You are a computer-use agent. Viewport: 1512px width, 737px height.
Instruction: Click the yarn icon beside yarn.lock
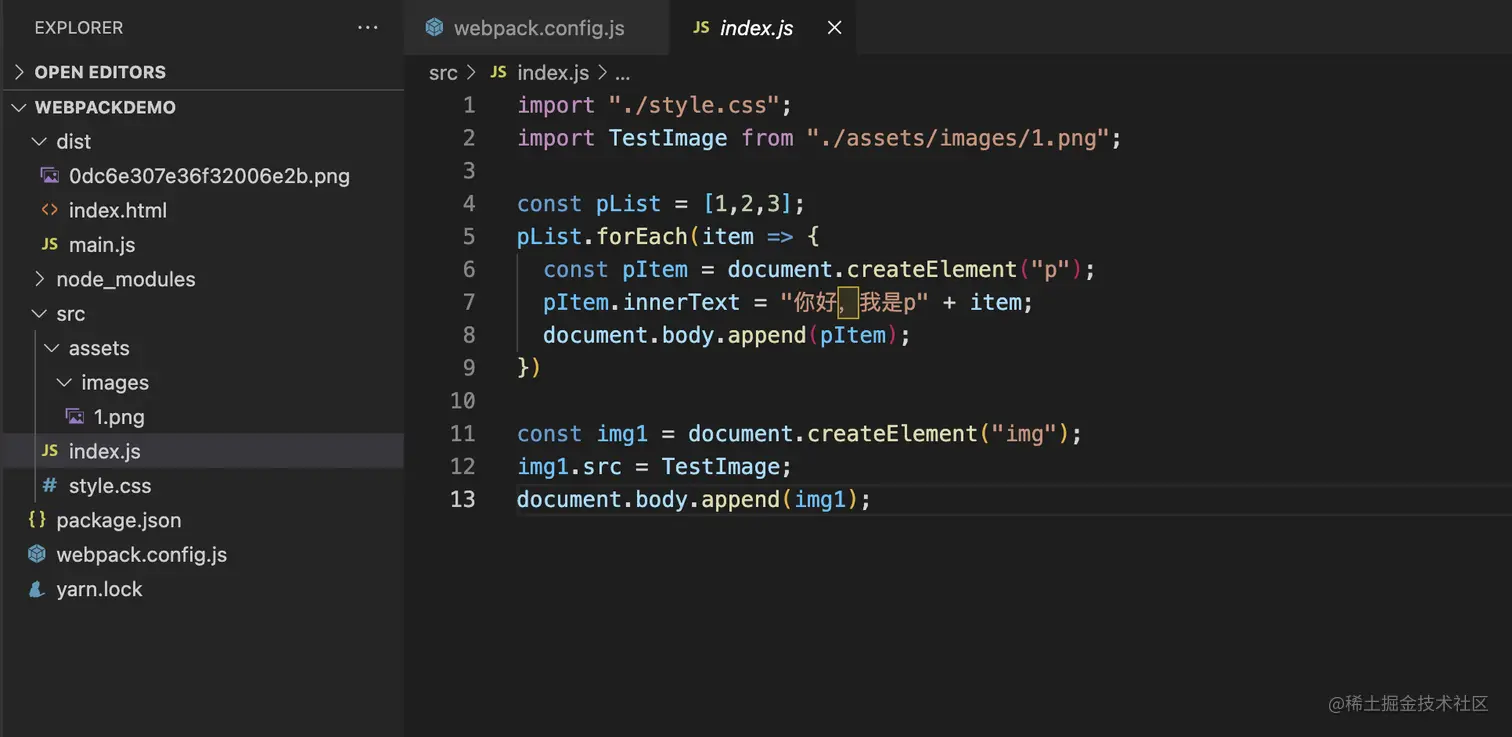click(x=37, y=589)
